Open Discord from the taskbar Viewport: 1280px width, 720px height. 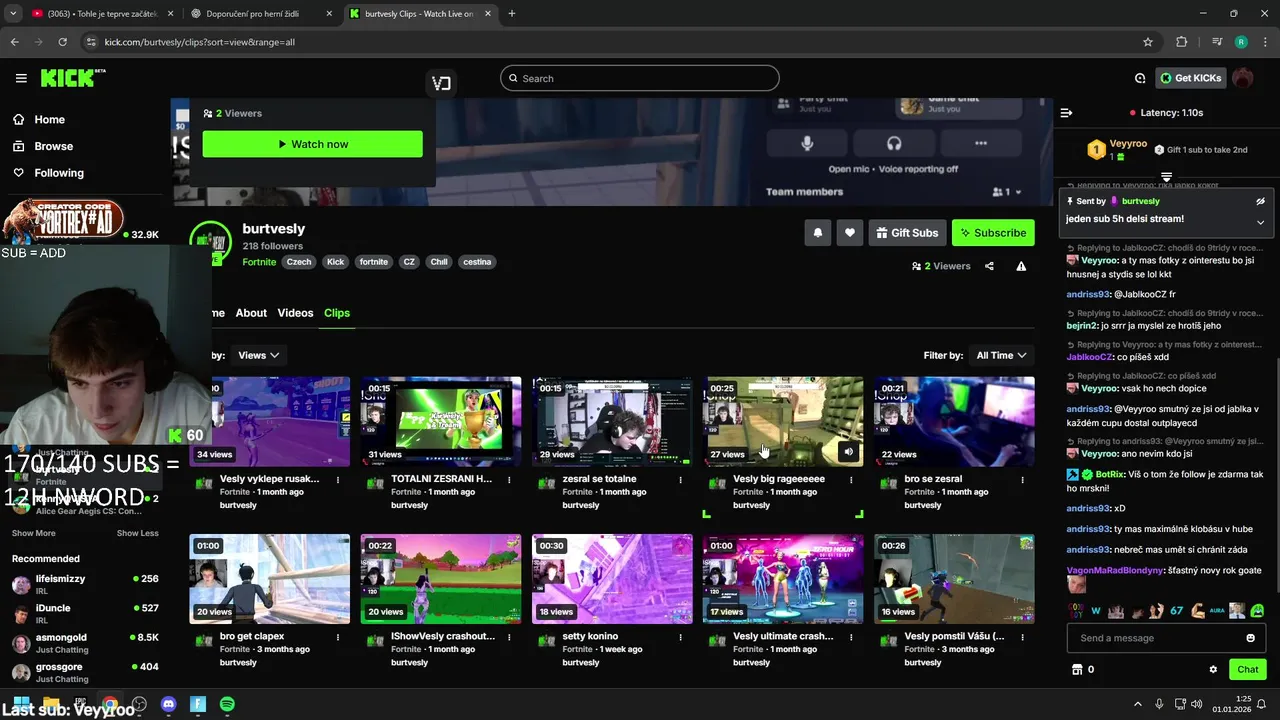168,704
